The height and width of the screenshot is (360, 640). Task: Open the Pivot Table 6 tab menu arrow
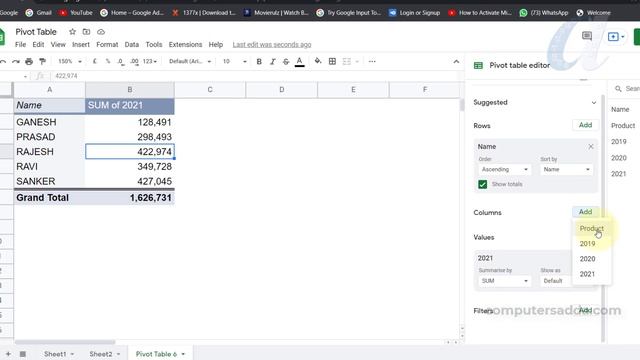click(x=183, y=354)
